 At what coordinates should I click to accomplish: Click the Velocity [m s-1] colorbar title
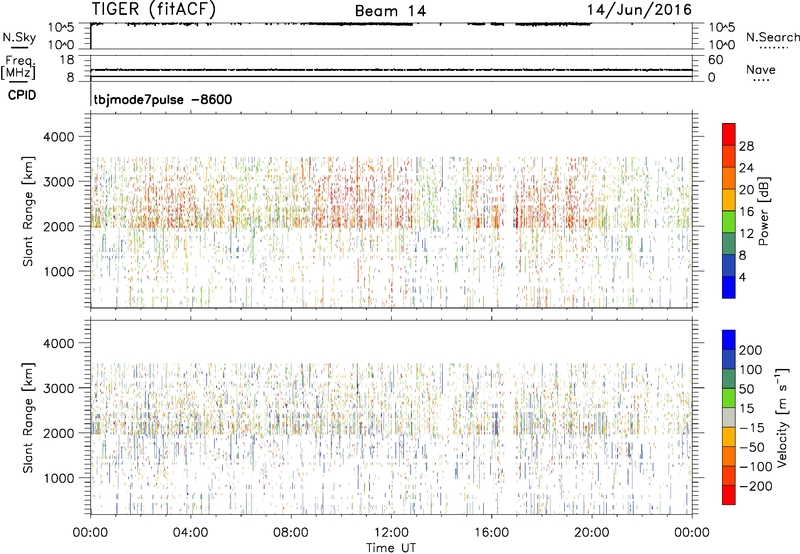(782, 417)
